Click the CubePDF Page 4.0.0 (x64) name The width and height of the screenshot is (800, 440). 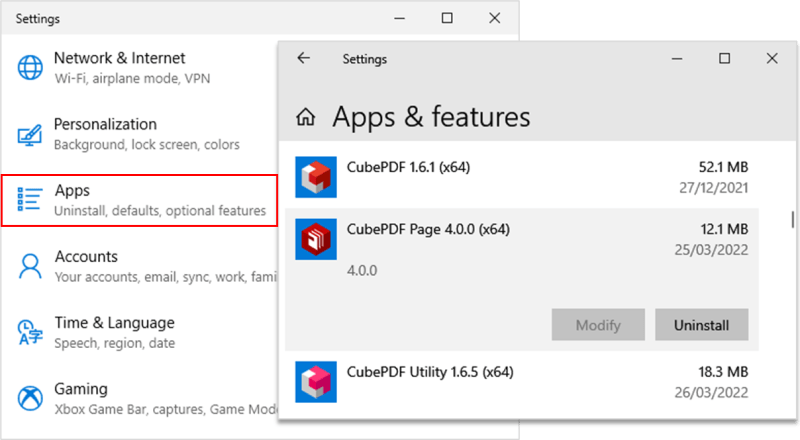coord(428,230)
